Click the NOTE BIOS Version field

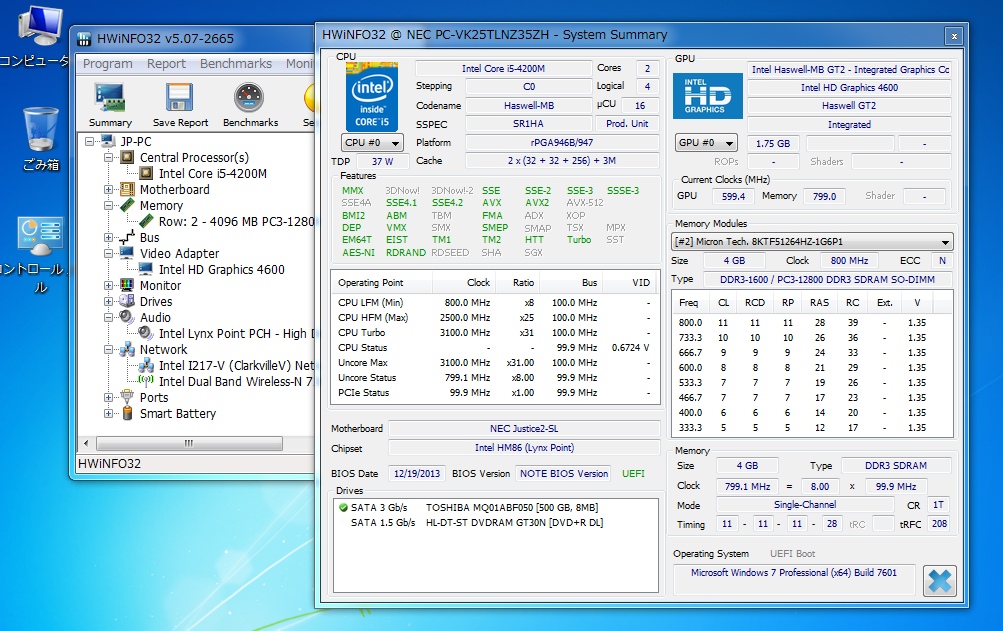(564, 474)
